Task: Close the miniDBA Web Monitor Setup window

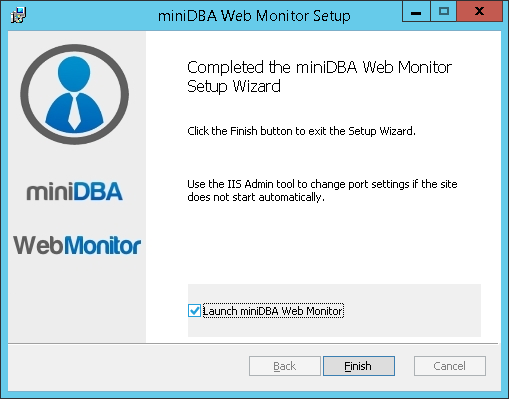Action: 480,12
